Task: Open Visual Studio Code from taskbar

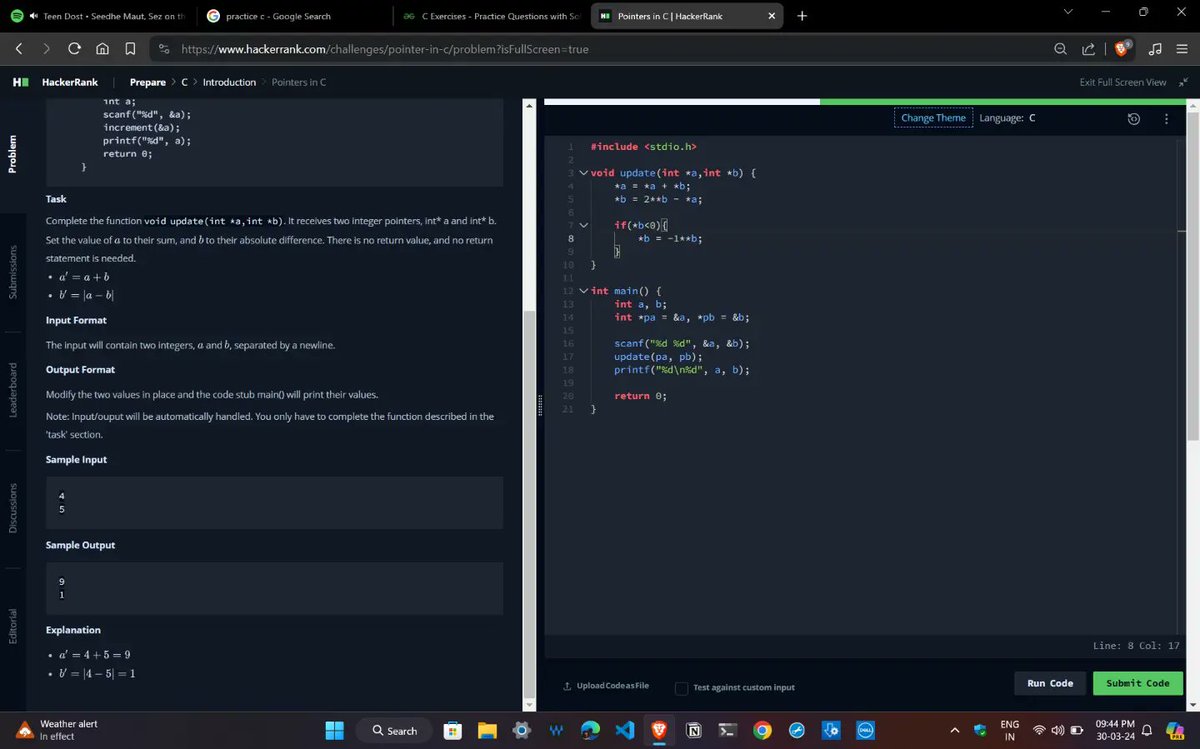Action: click(x=624, y=730)
